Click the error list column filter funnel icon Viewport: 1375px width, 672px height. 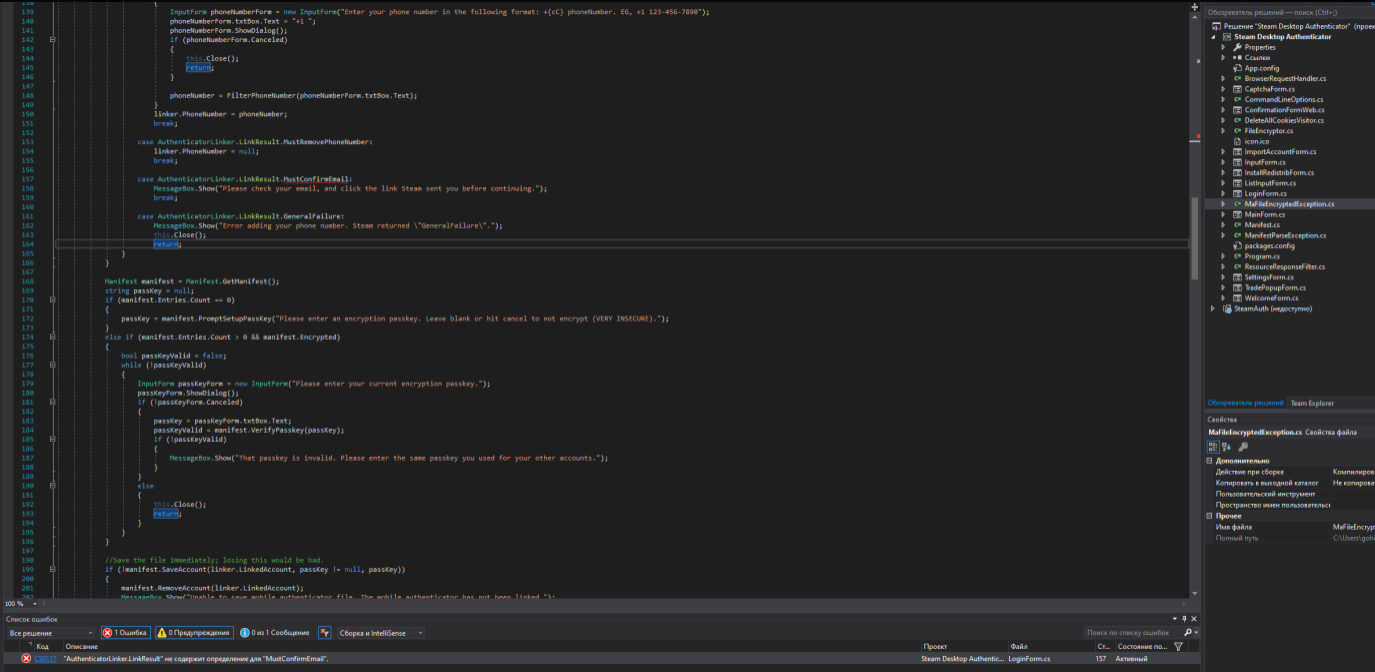[x=1178, y=647]
